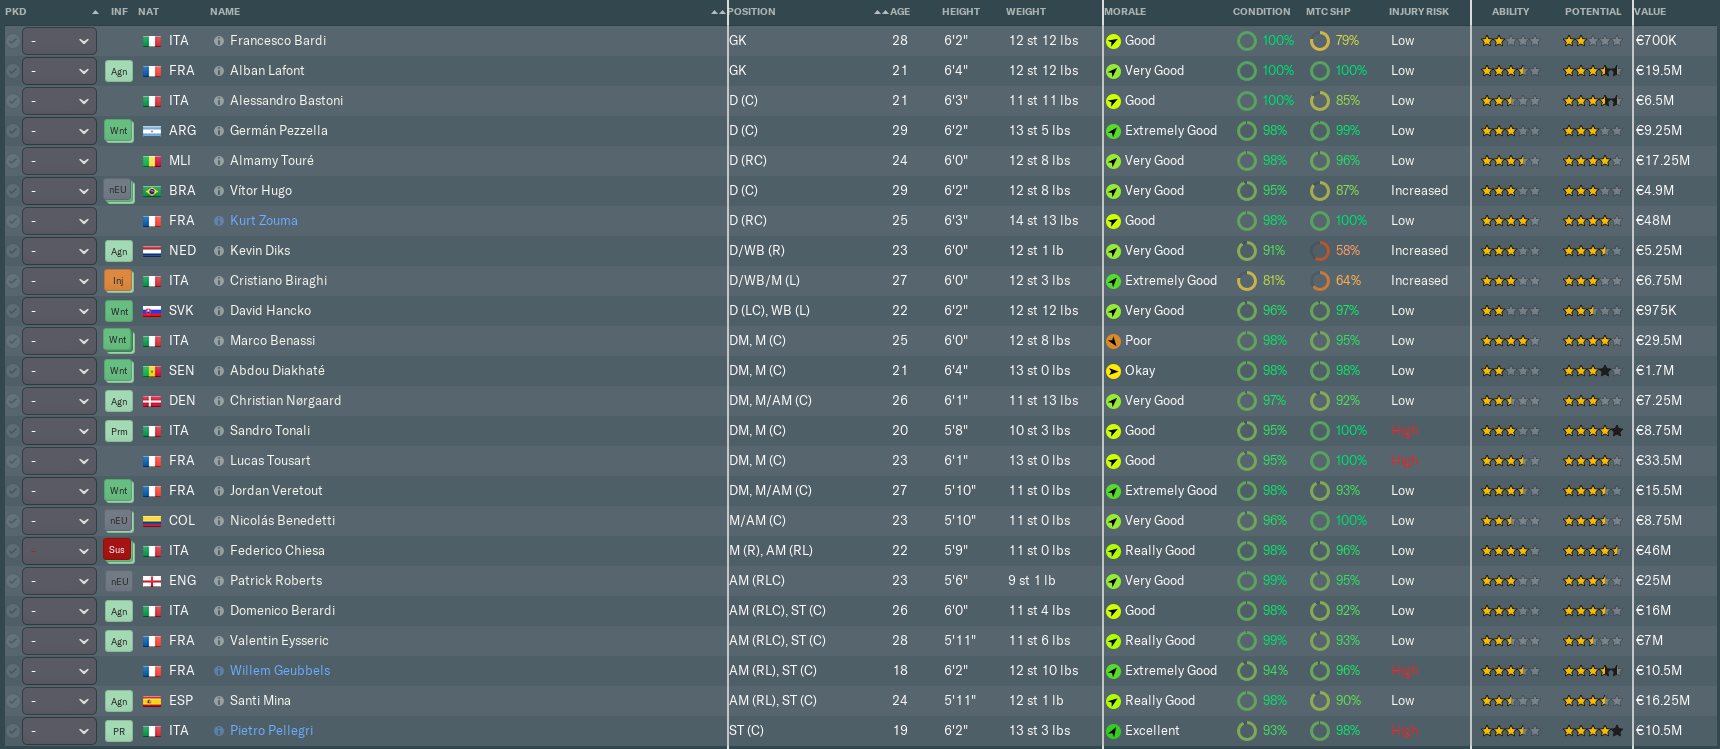Tick the selection checkbox for Almamy Touré
Image resolution: width=1720 pixels, height=749 pixels.
click(x=12, y=161)
